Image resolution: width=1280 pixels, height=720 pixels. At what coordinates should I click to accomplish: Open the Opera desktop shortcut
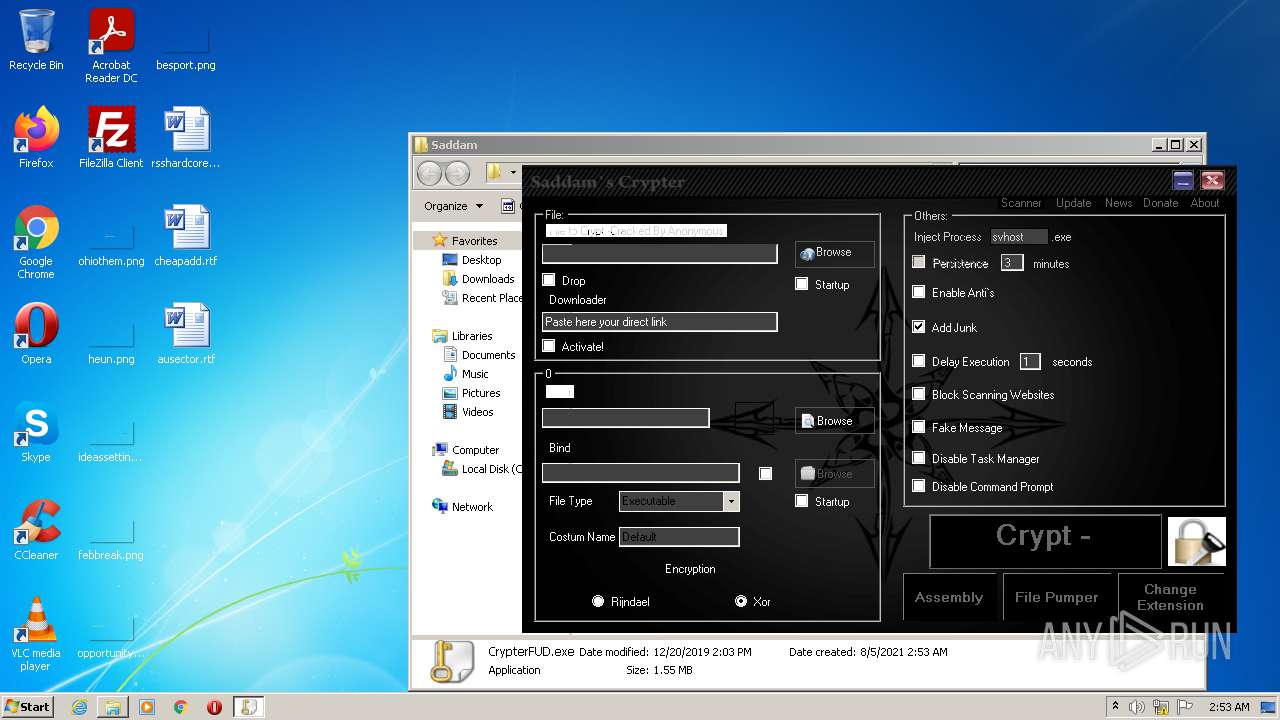click(x=36, y=333)
